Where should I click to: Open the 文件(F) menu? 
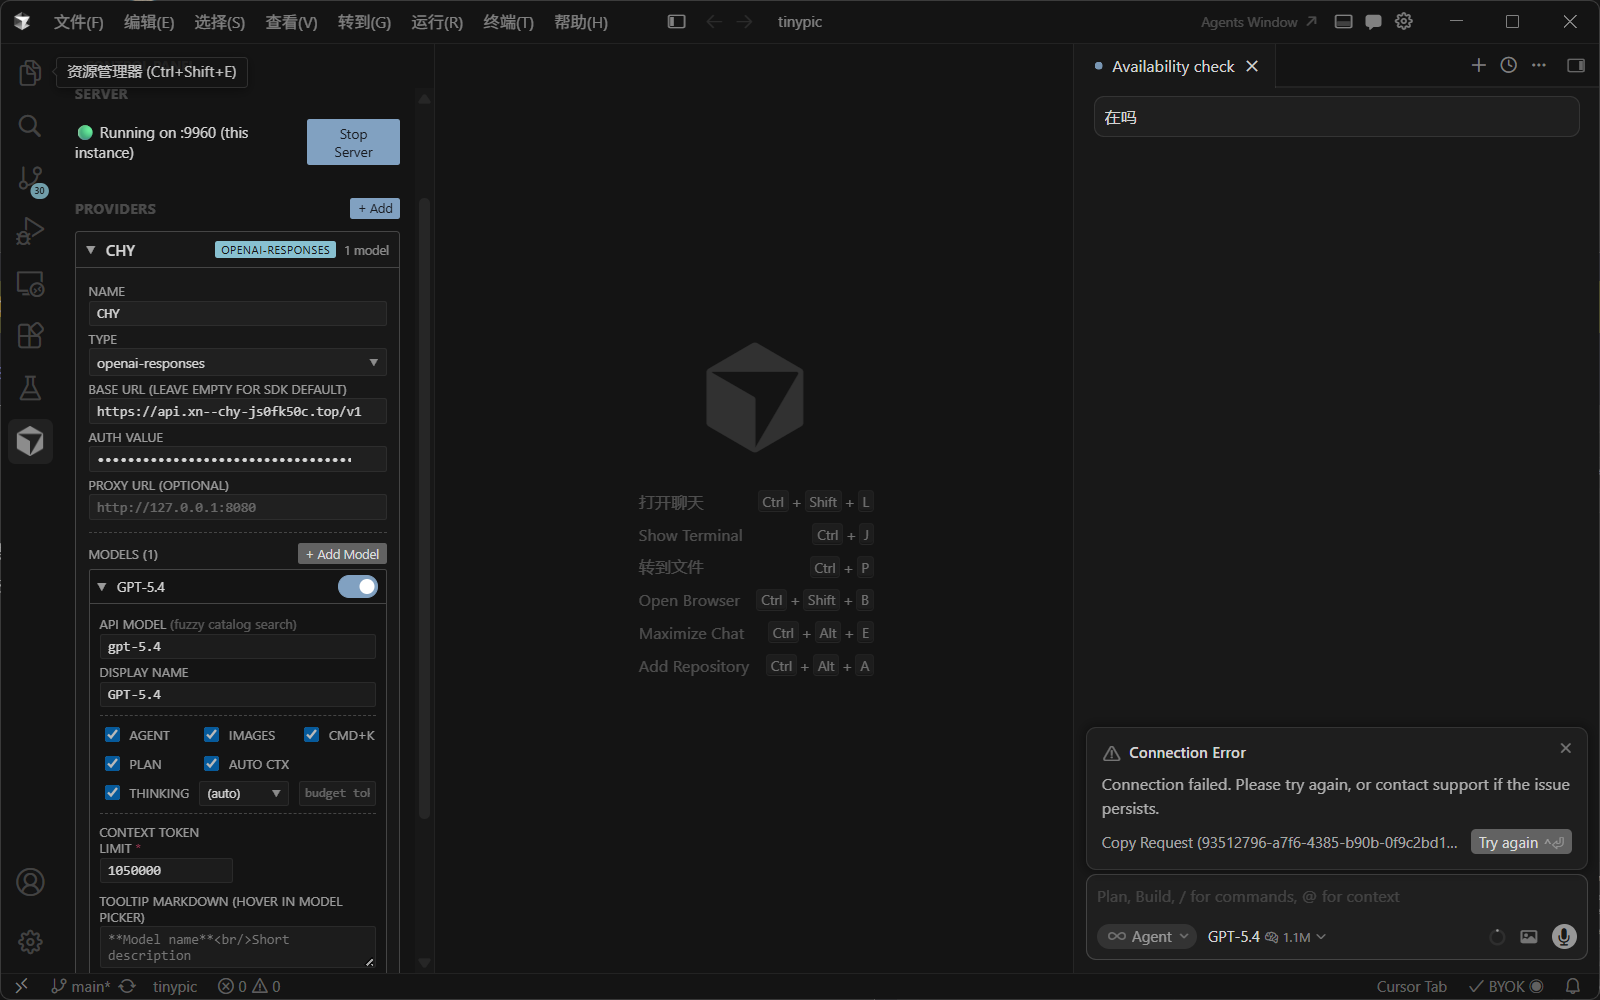[78, 22]
